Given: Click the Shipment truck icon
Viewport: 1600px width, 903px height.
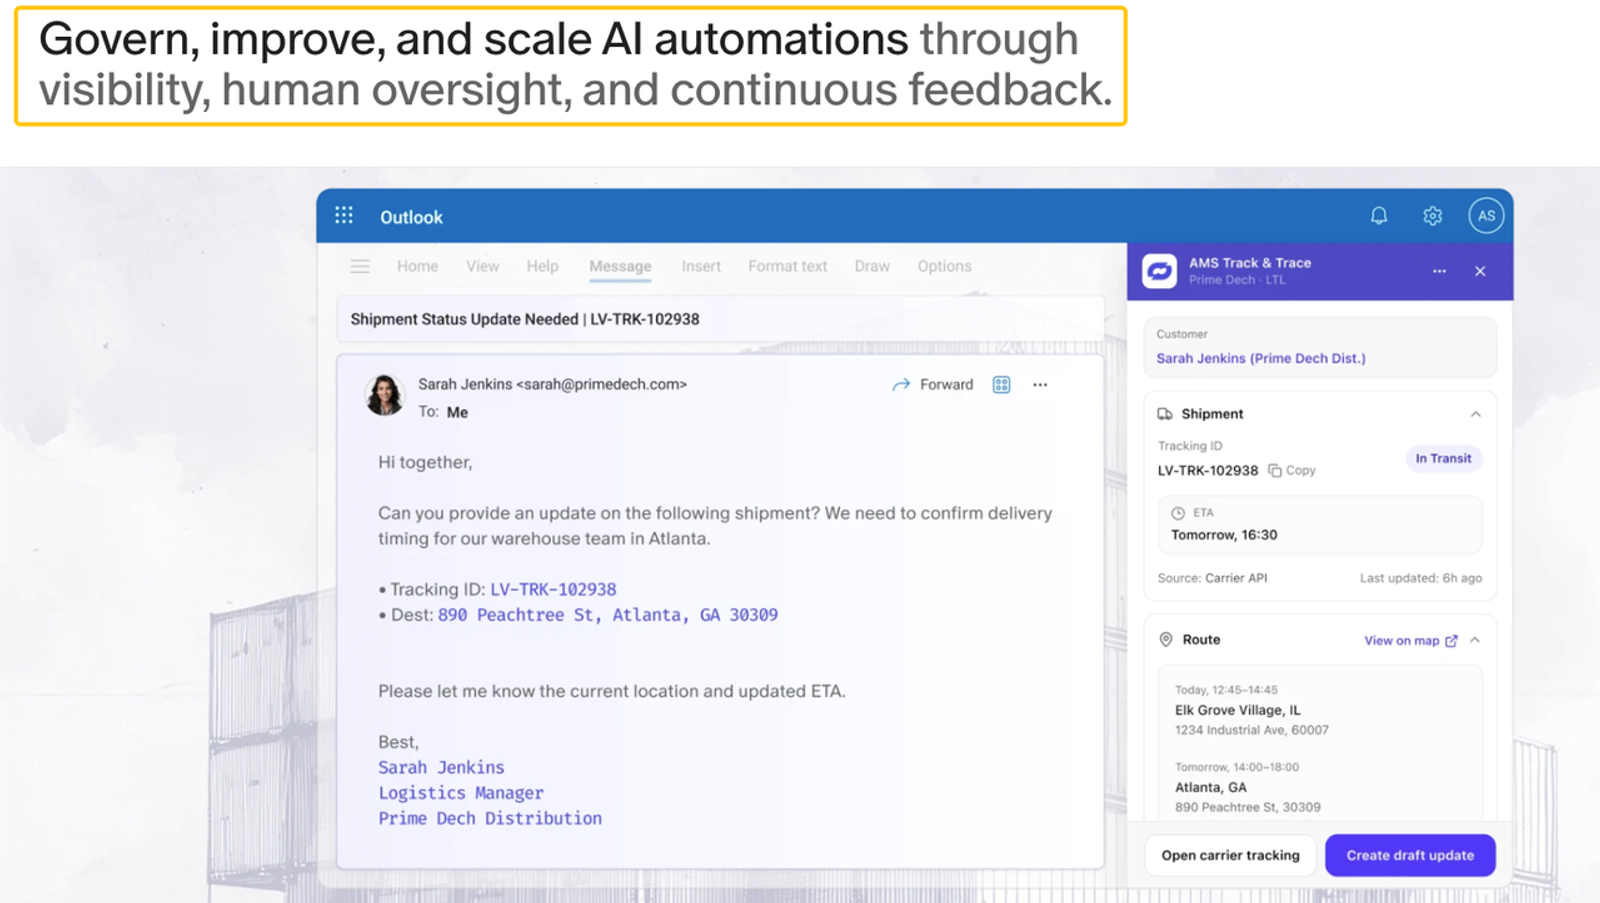Looking at the screenshot, I should (x=1165, y=414).
